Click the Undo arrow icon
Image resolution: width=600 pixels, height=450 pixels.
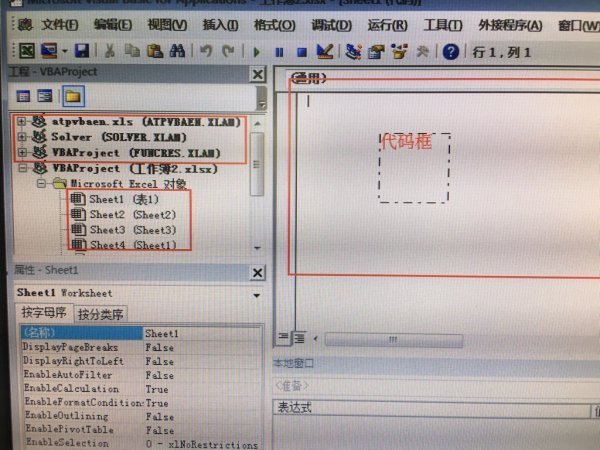point(206,51)
